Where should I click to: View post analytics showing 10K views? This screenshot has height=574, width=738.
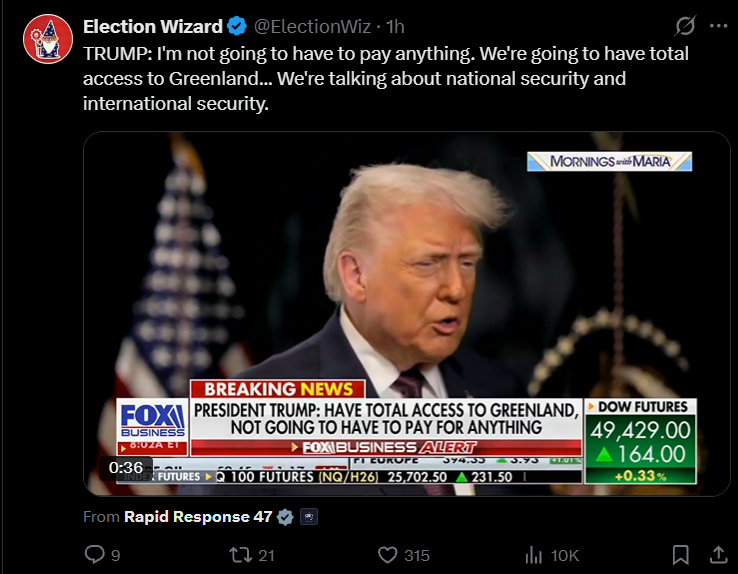coord(552,555)
